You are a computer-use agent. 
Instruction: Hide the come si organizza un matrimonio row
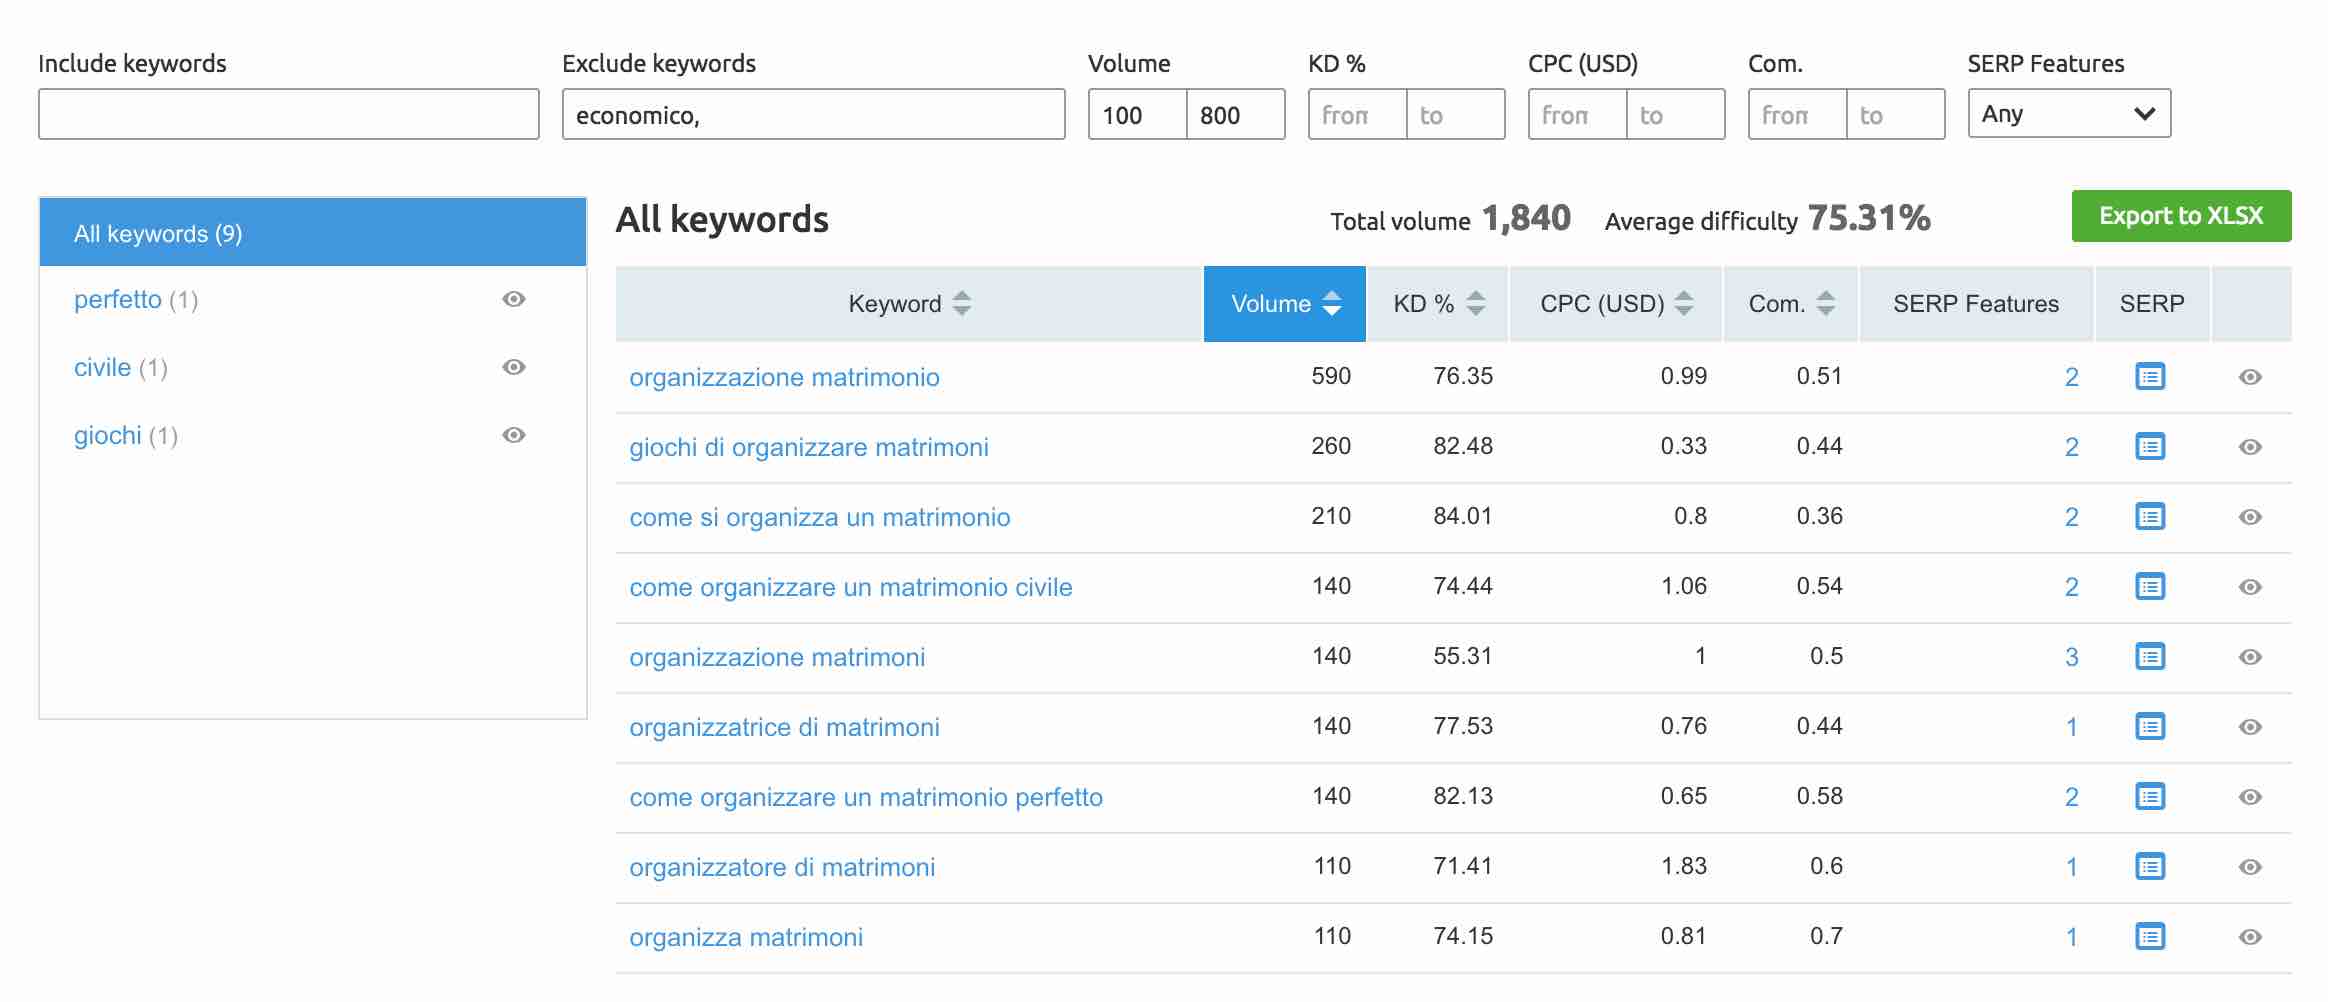point(2250,517)
